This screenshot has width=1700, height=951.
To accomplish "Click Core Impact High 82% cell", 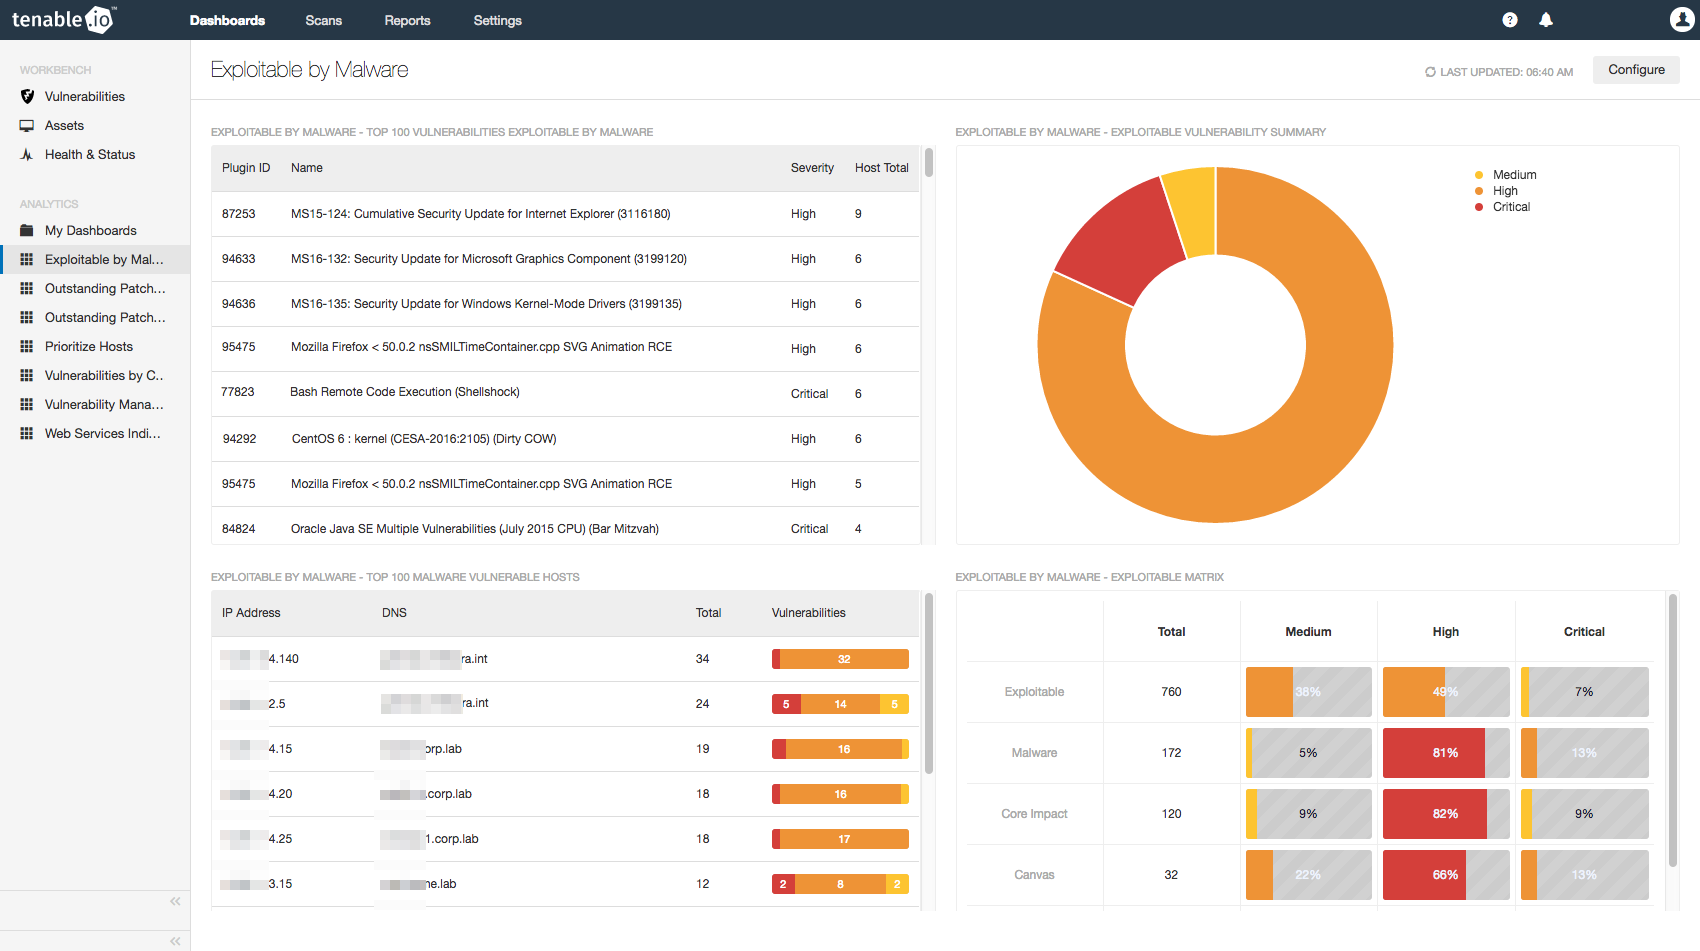I will pos(1445,814).
